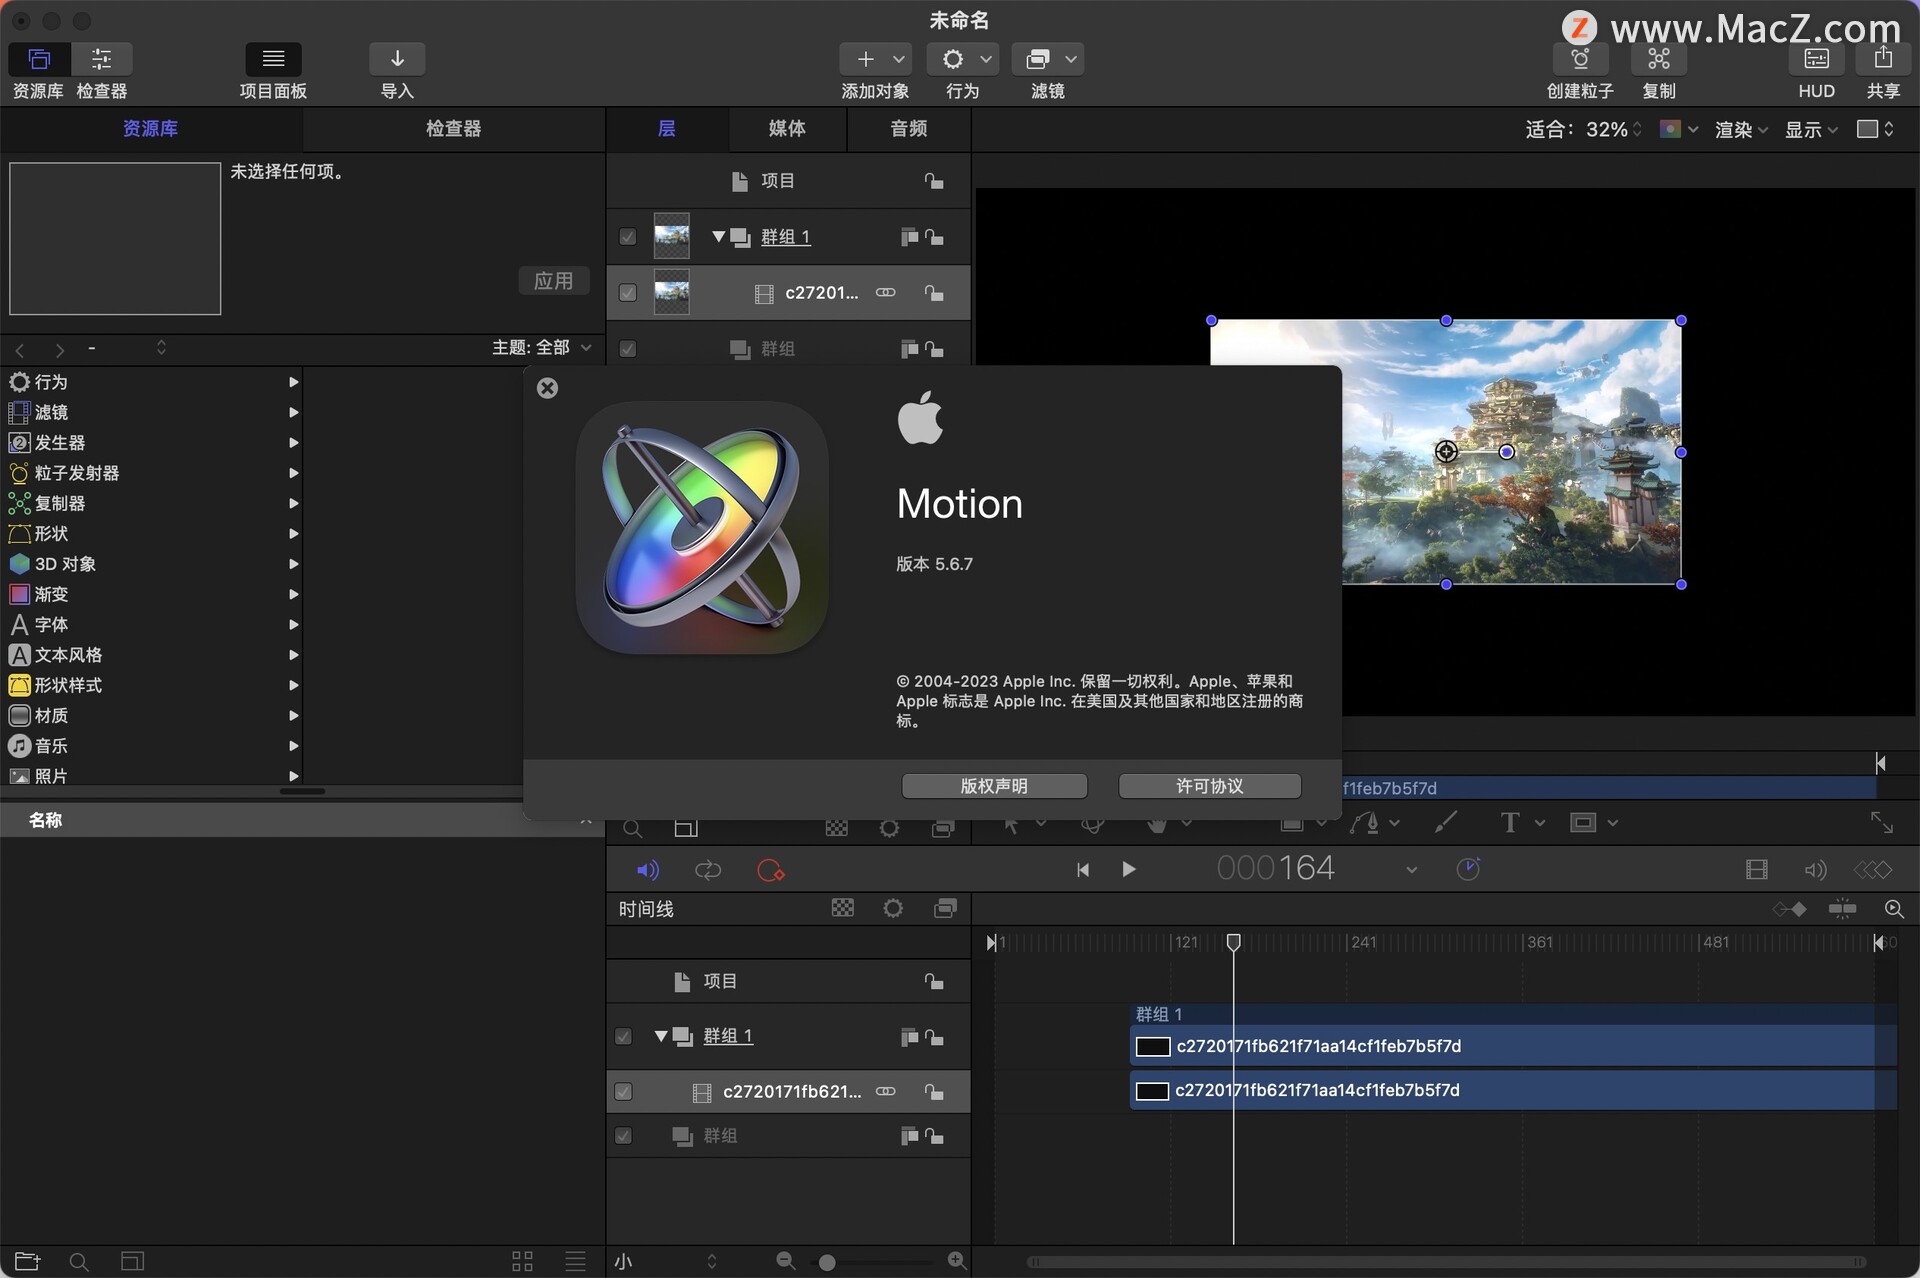Click the 复制 replicator toolbar icon
Screen dimensions: 1920x1278
click(1659, 59)
